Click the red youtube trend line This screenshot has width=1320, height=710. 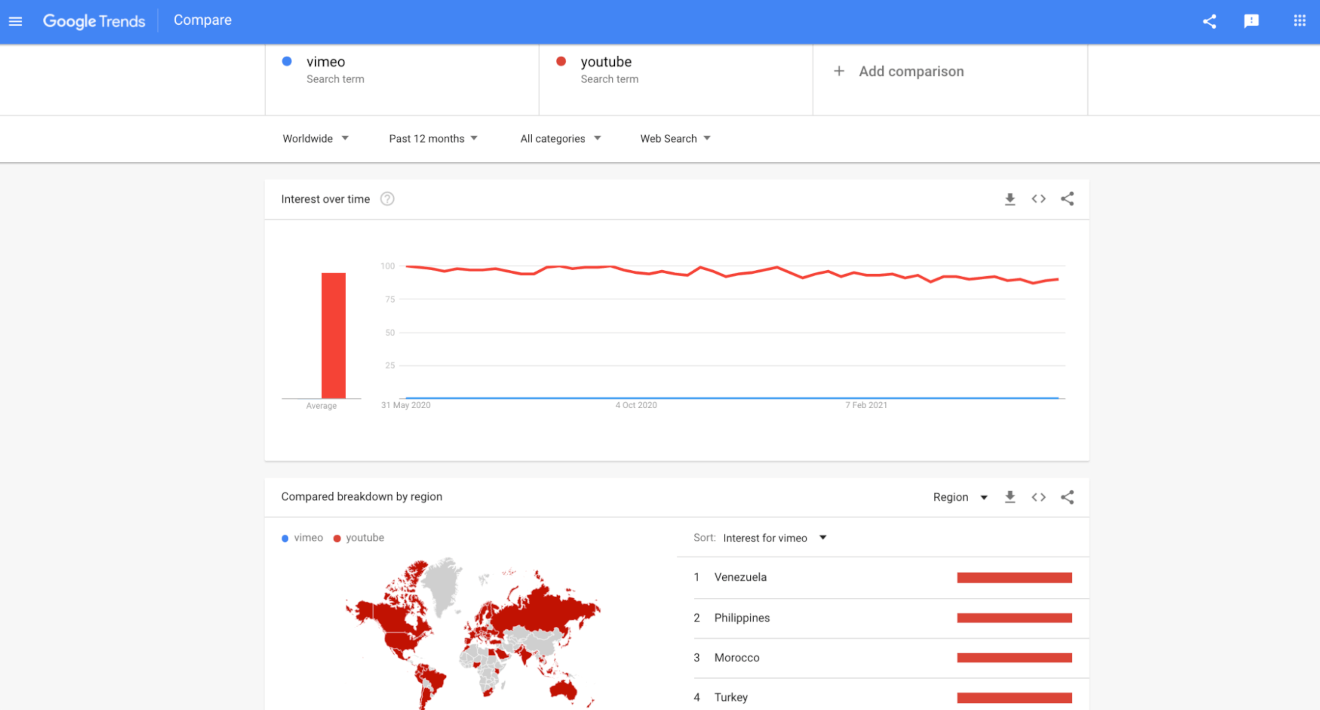[730, 272]
